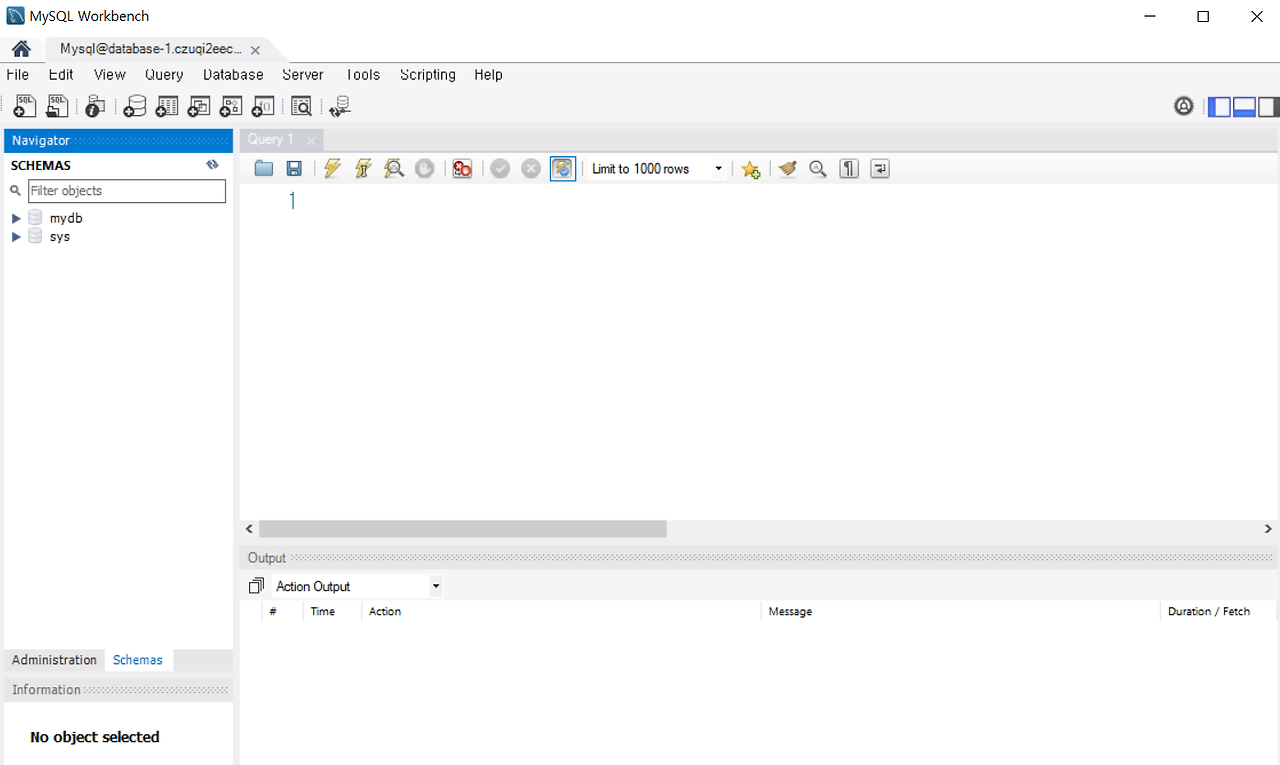The height and width of the screenshot is (765, 1280).
Task: Click the scroll-right arrow of editor
Action: pos(1268,529)
